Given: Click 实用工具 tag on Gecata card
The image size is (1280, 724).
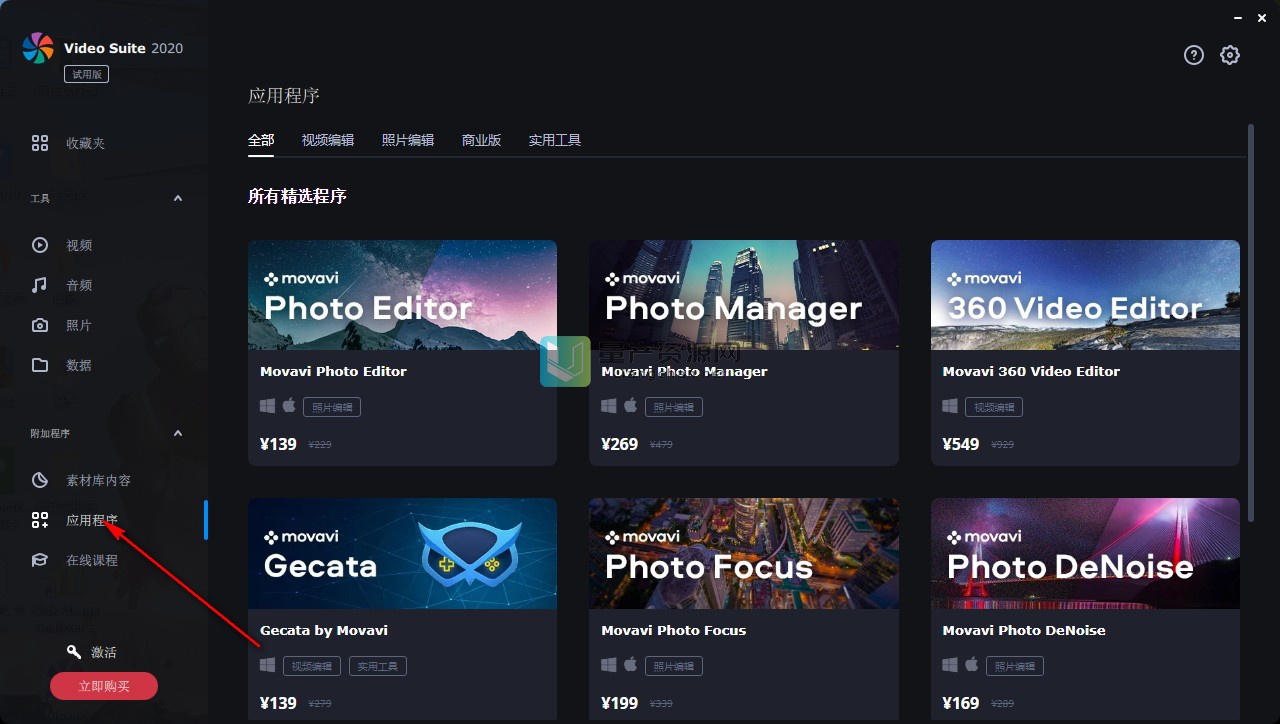Looking at the screenshot, I should click(x=378, y=666).
